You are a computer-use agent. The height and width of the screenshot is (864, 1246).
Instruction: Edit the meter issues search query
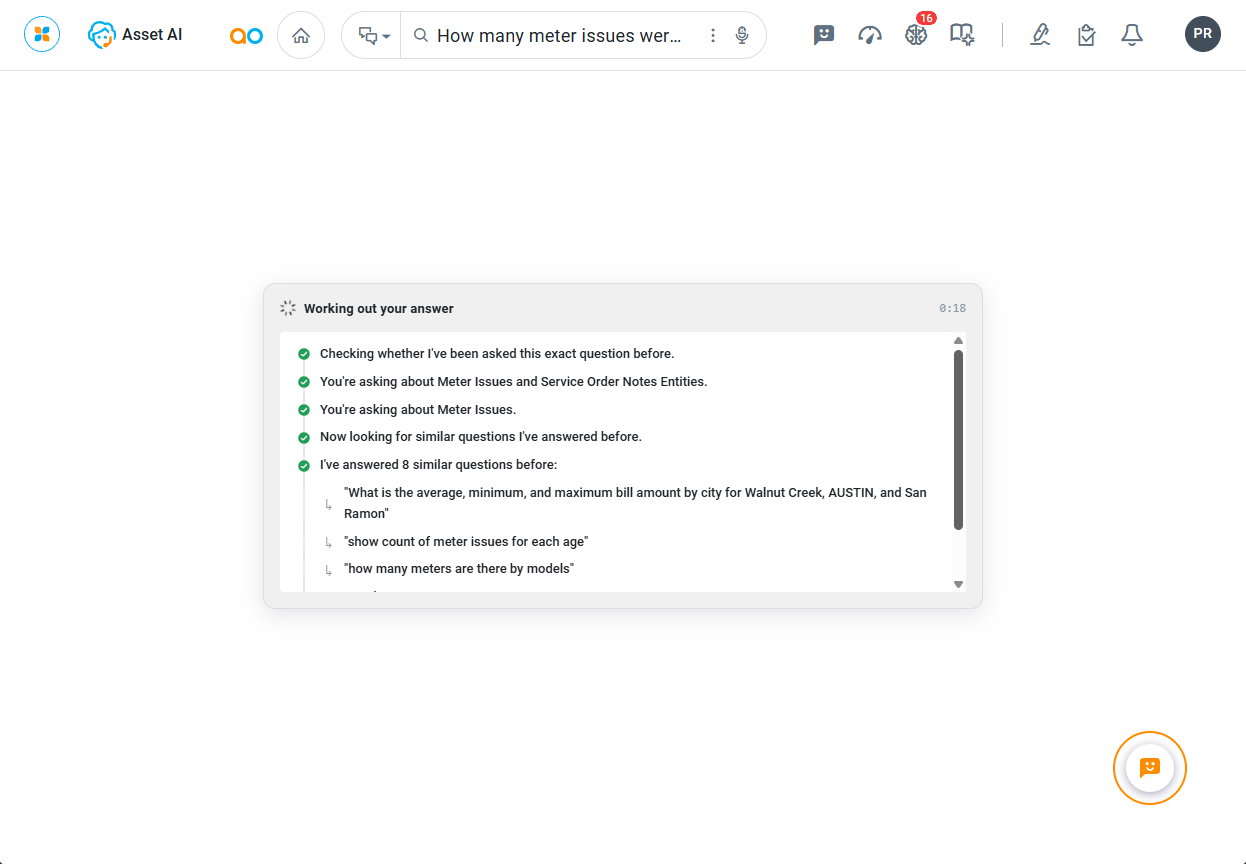point(559,36)
